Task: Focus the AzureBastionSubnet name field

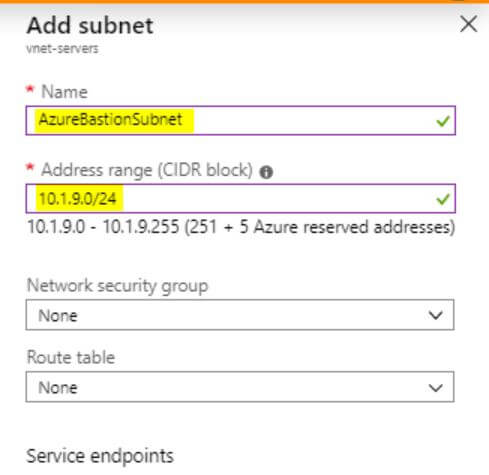Action: pyautogui.click(x=241, y=120)
